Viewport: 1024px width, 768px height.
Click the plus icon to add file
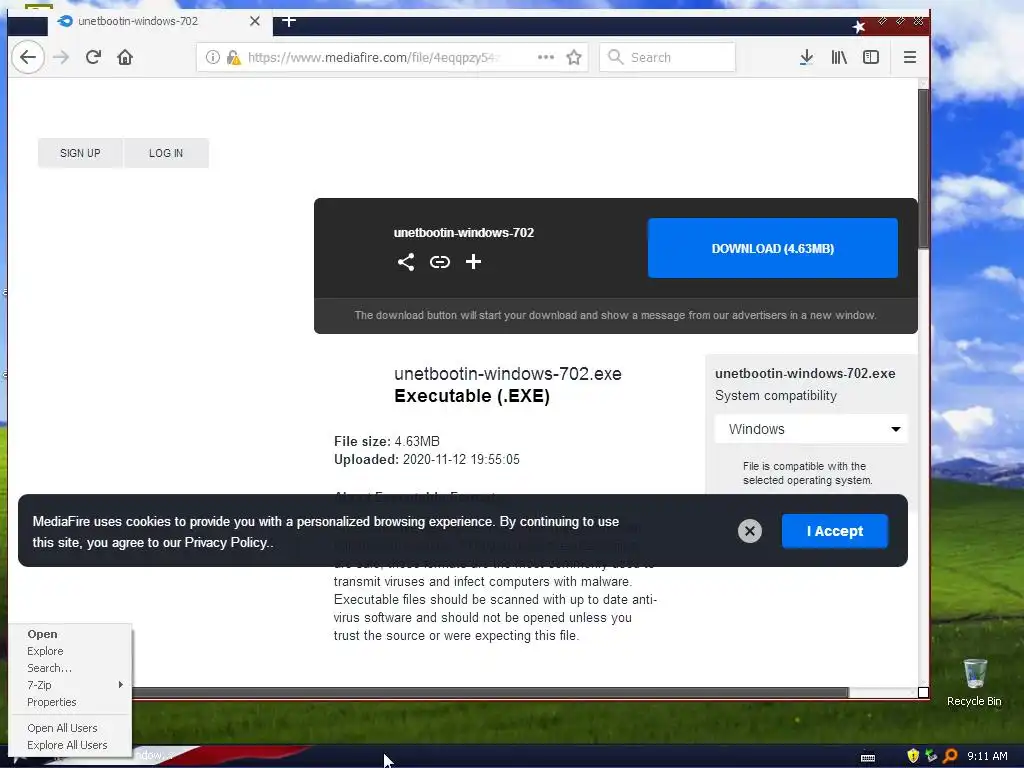(473, 262)
